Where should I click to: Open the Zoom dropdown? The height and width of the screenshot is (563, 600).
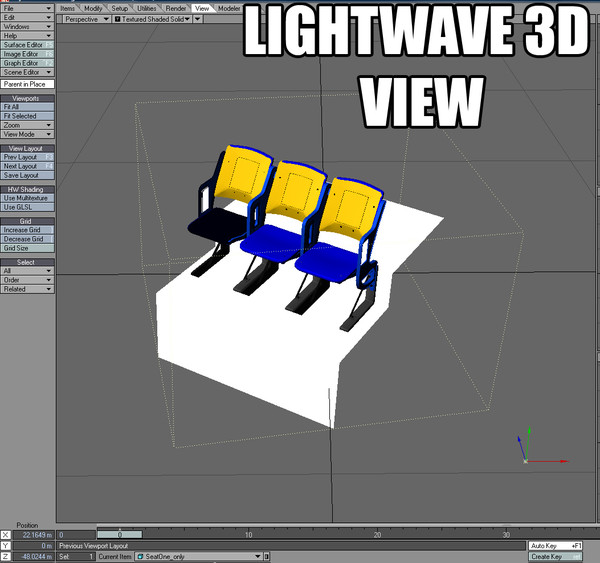point(27,125)
